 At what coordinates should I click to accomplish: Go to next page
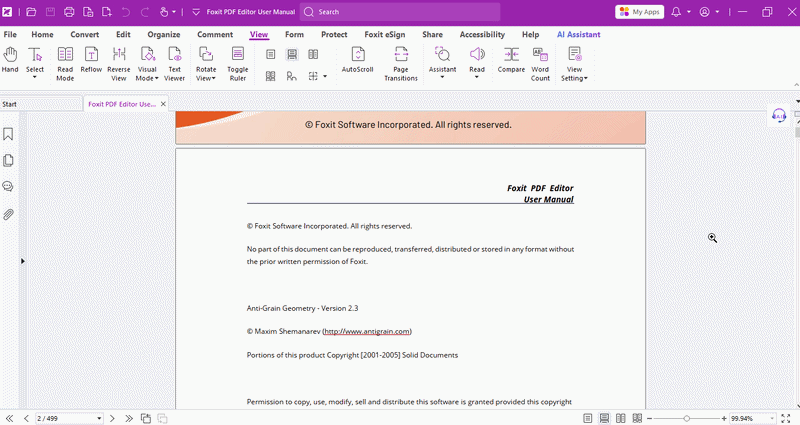click(112, 418)
